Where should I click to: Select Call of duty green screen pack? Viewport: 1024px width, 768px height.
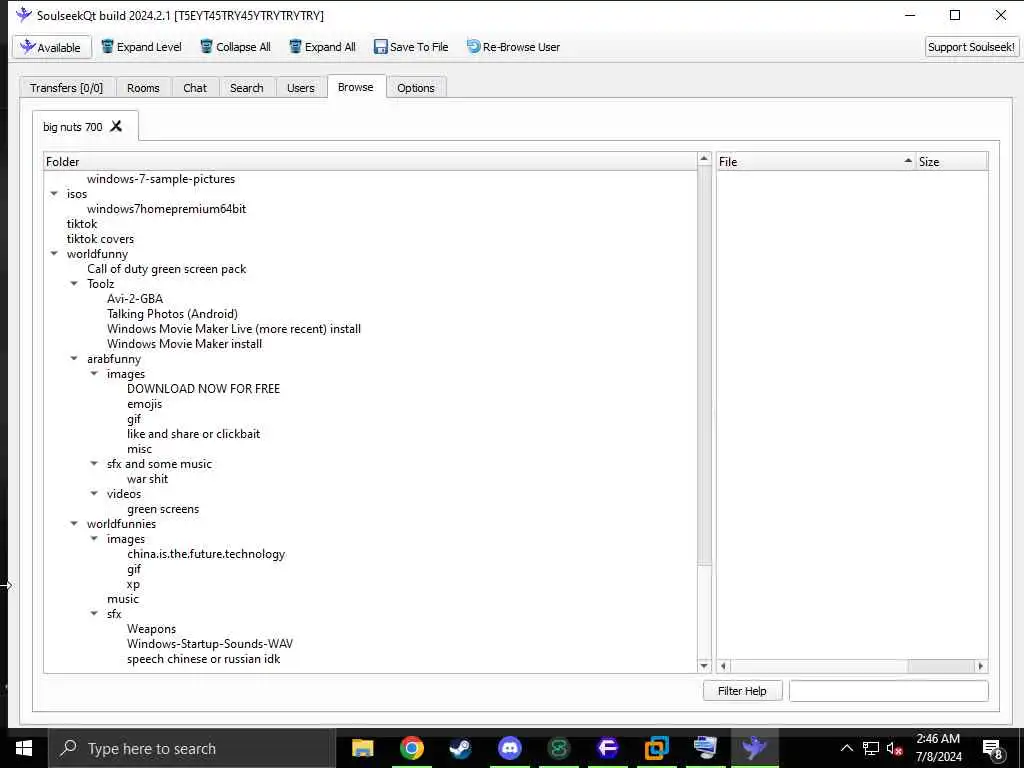point(167,269)
